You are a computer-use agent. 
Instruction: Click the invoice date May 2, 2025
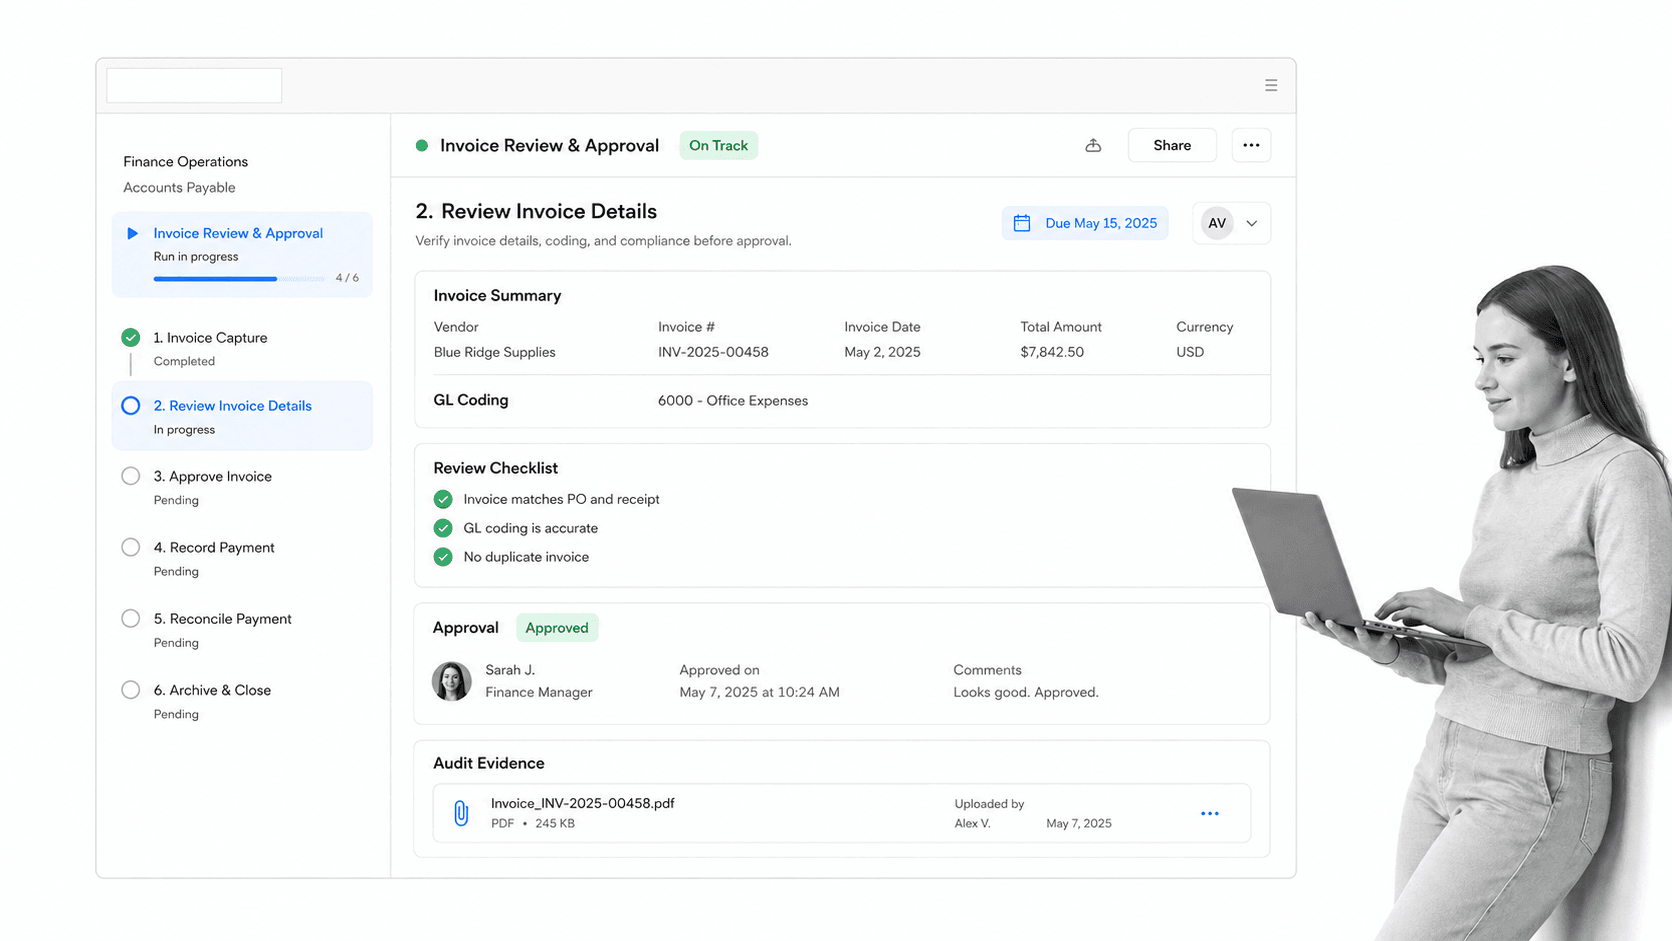click(882, 352)
